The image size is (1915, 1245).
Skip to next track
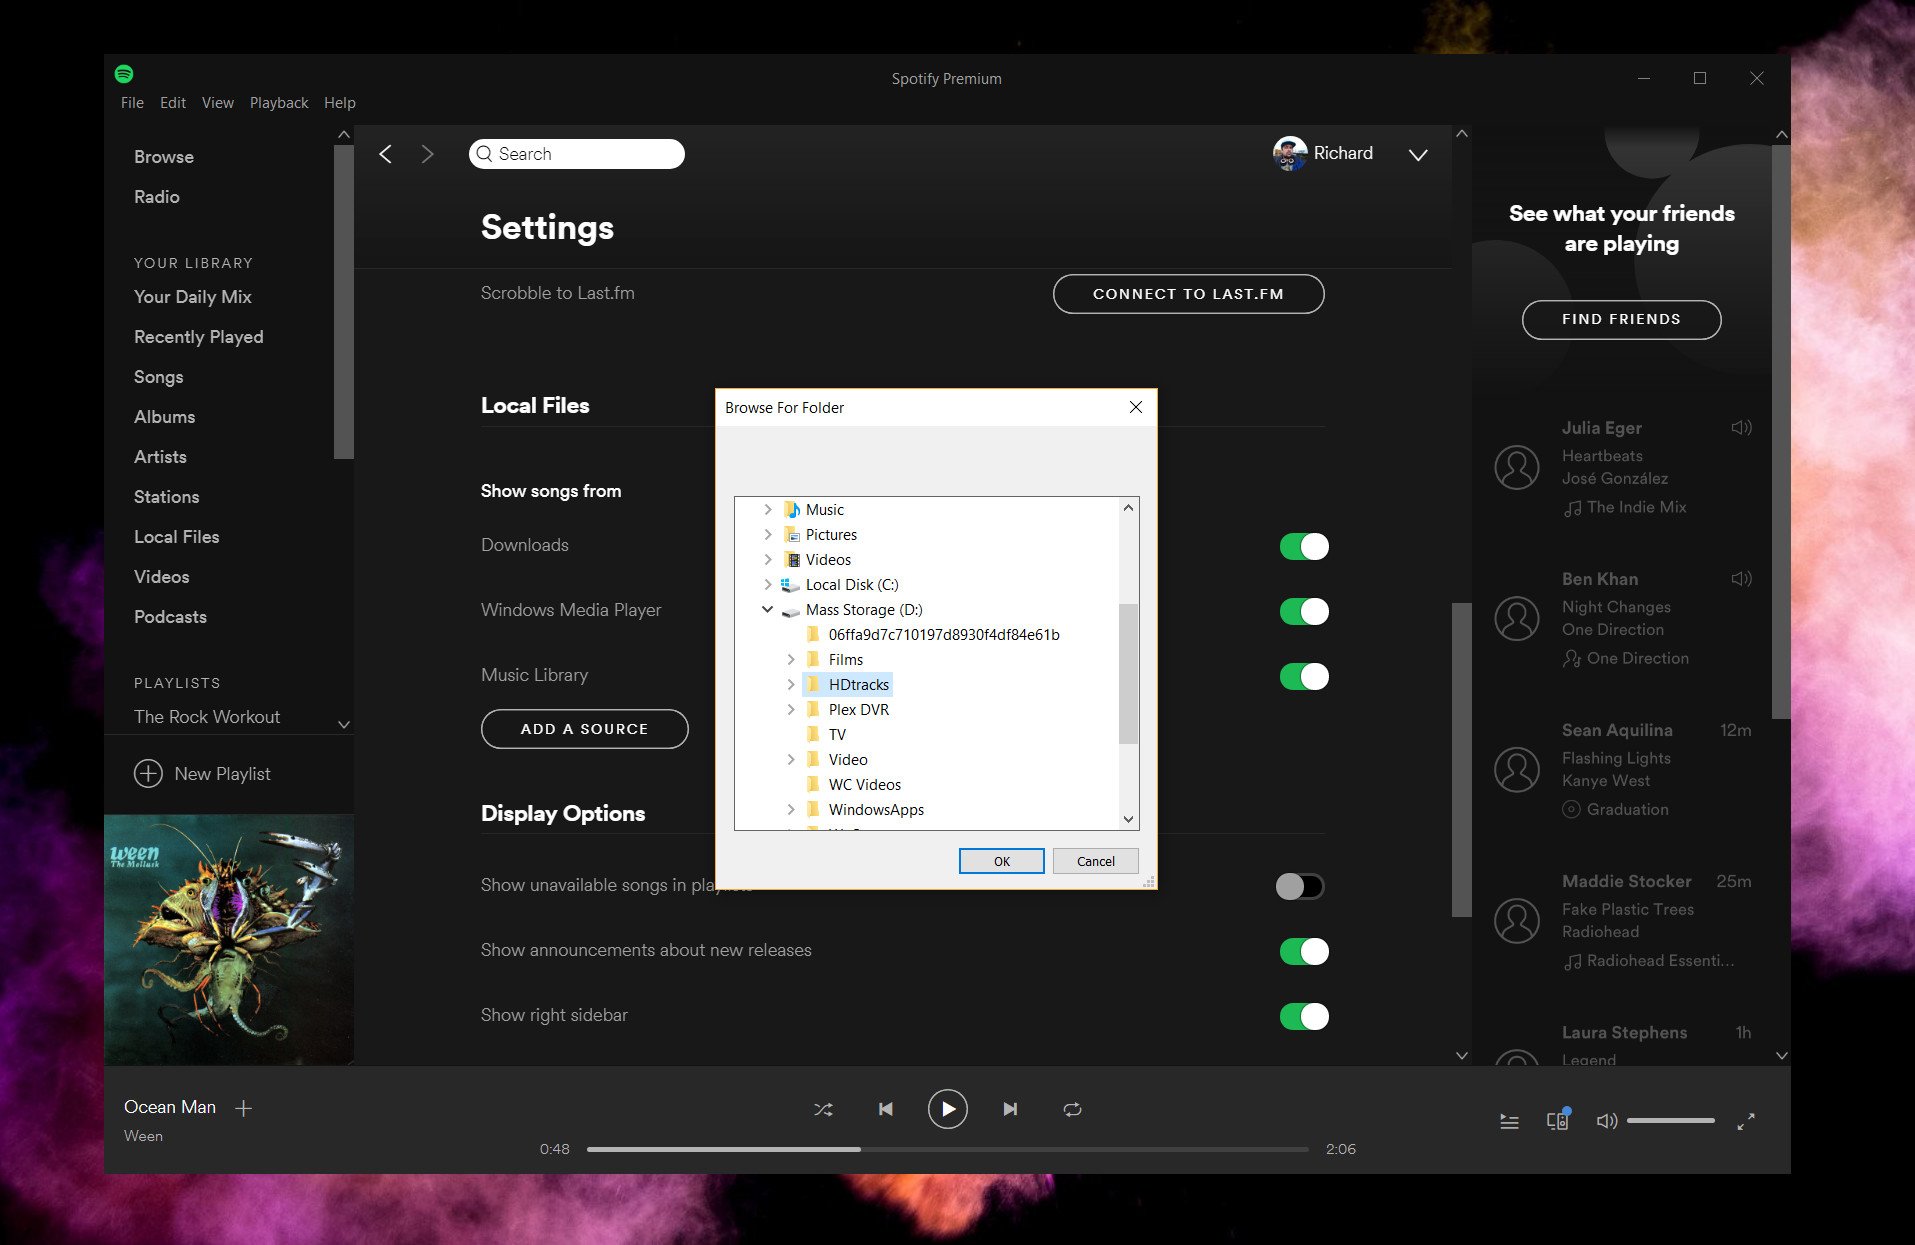1010,1109
